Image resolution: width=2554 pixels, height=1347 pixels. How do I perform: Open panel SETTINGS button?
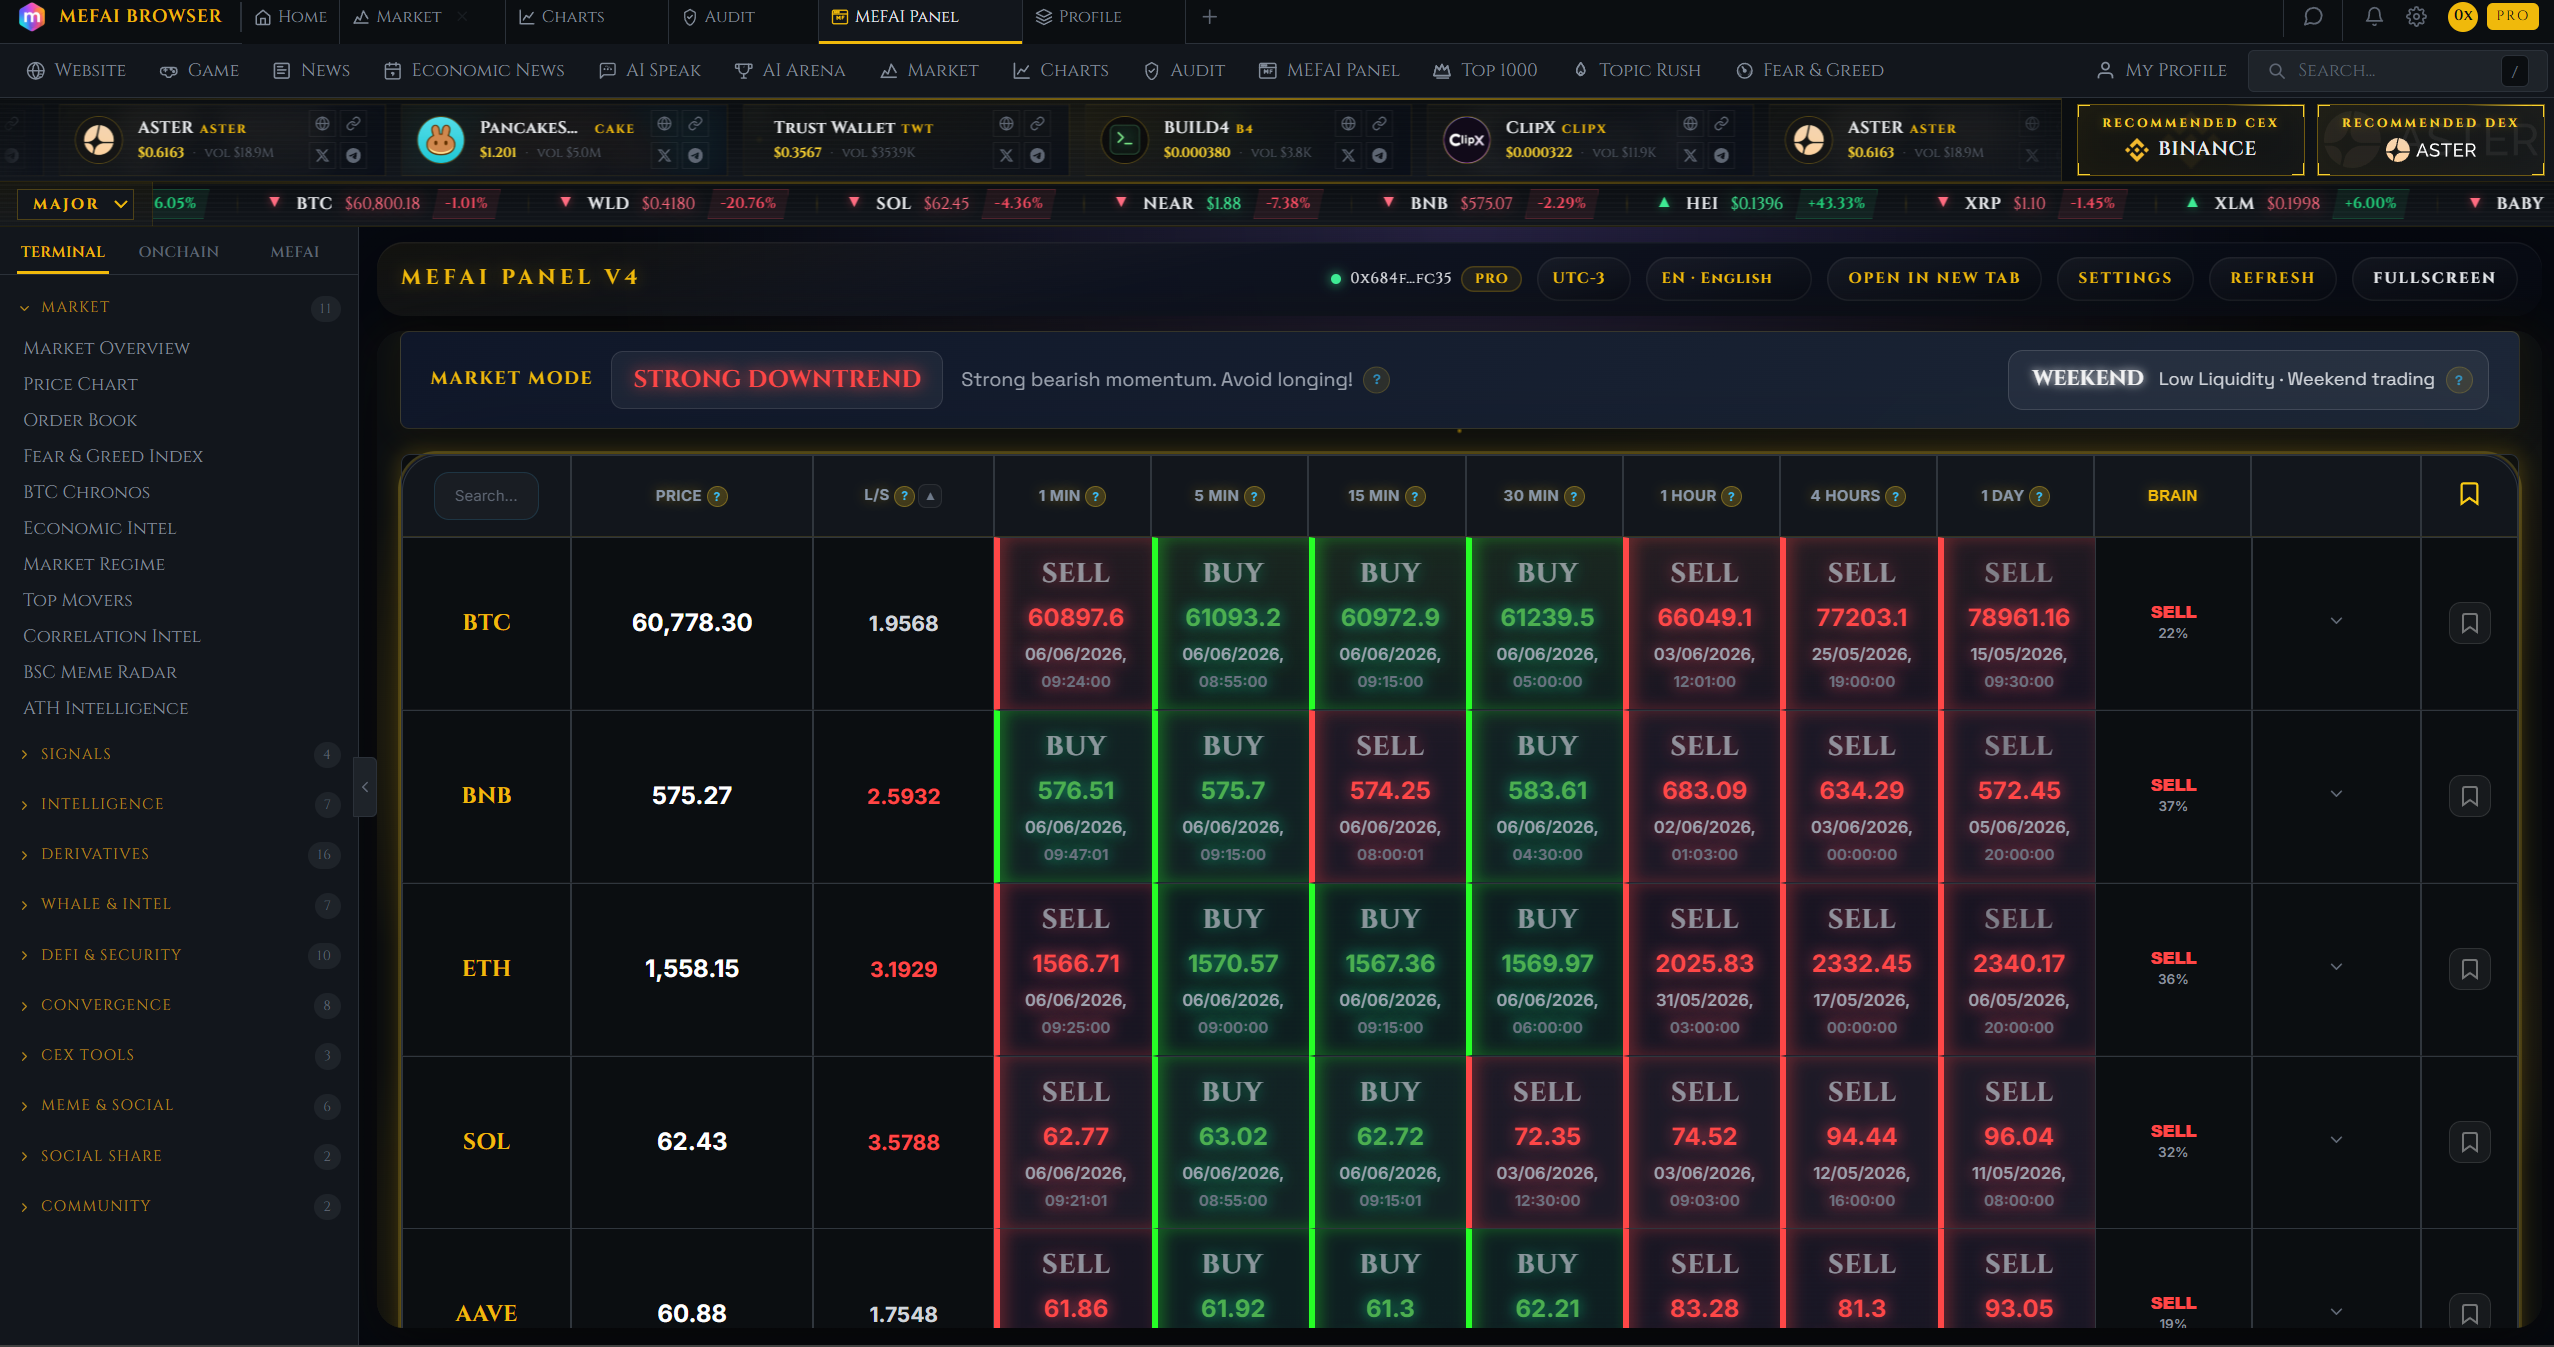click(2124, 278)
